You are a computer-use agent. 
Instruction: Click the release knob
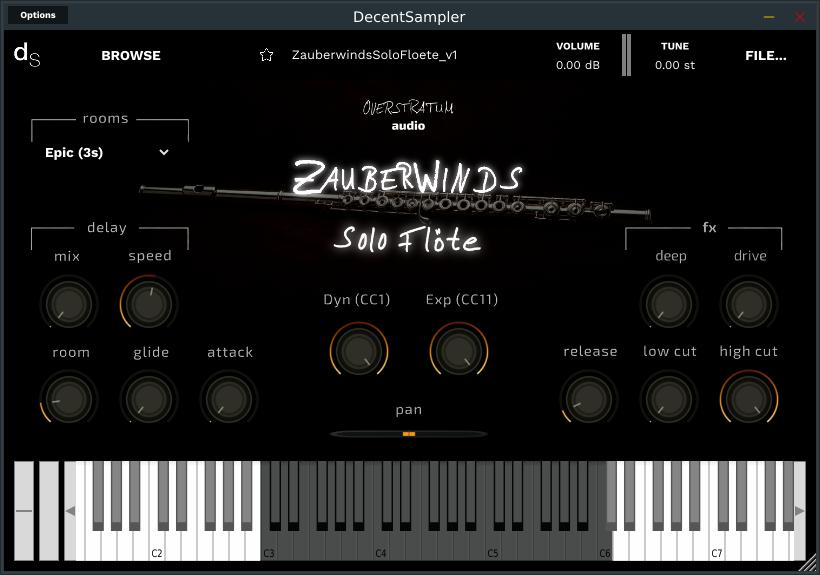[589, 399]
